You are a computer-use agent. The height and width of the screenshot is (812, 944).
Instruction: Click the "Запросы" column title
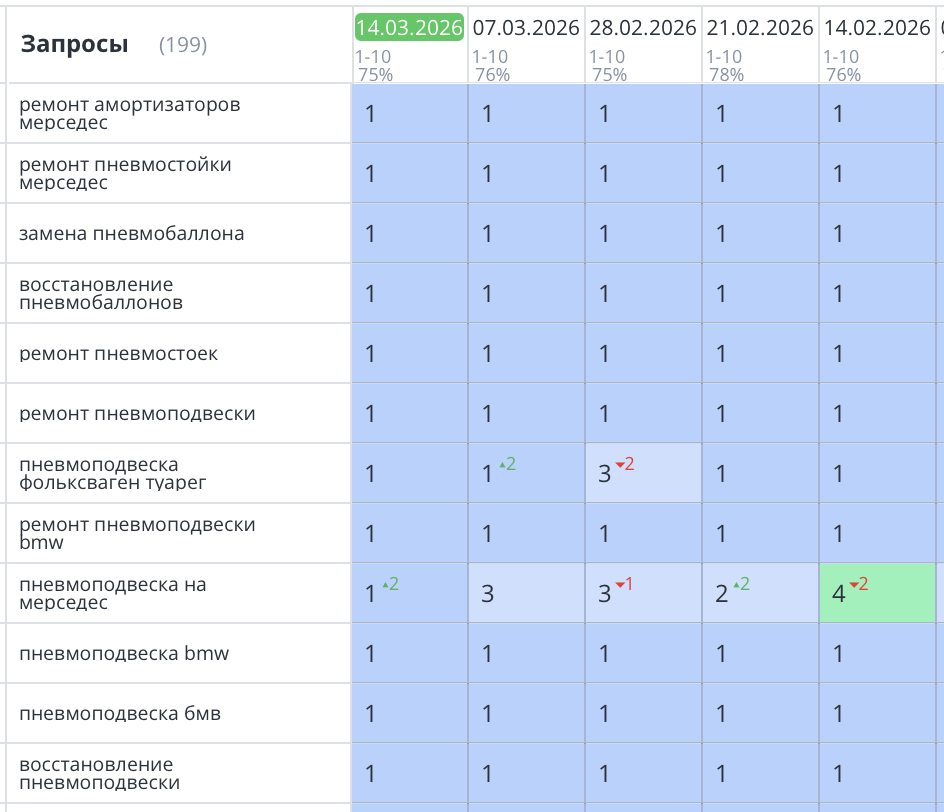(73, 44)
